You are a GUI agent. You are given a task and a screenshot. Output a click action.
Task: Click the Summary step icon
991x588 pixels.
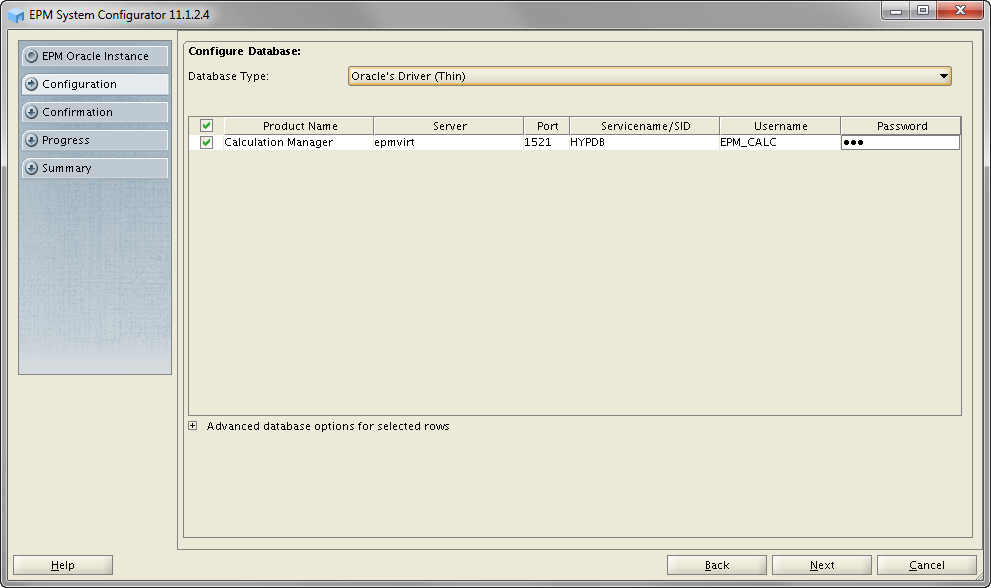pos(31,168)
